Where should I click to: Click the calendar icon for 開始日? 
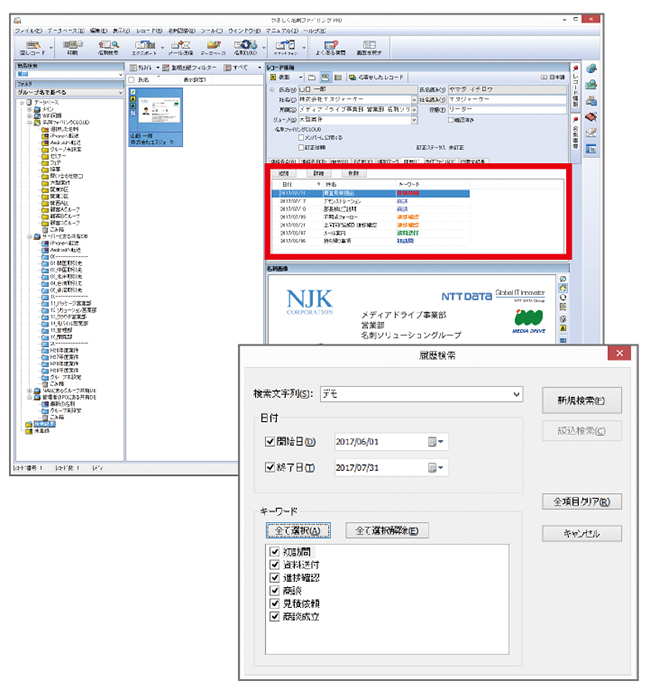(435, 441)
